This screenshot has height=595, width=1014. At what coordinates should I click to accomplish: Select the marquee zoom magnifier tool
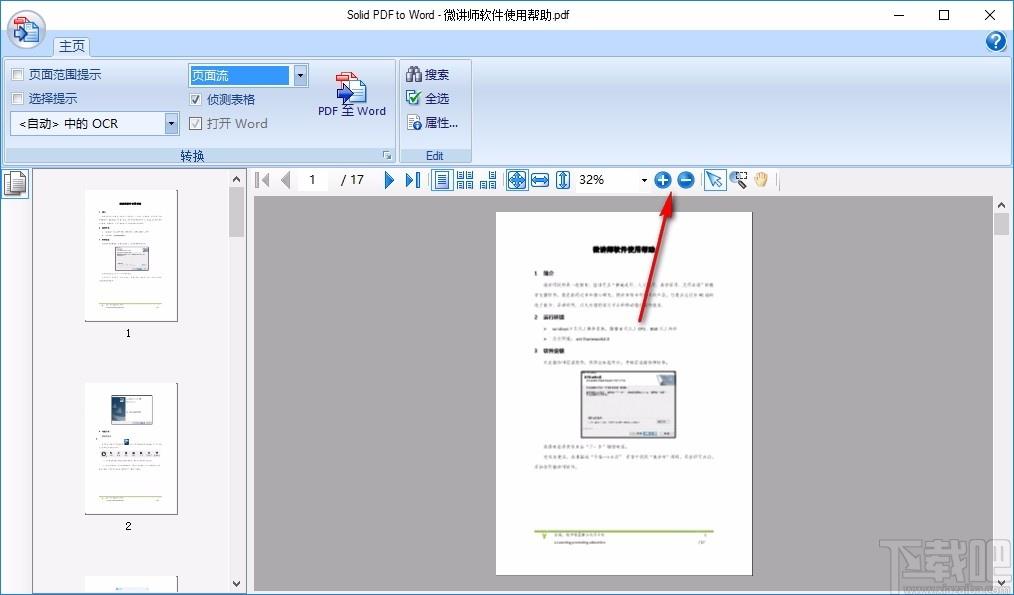point(738,180)
